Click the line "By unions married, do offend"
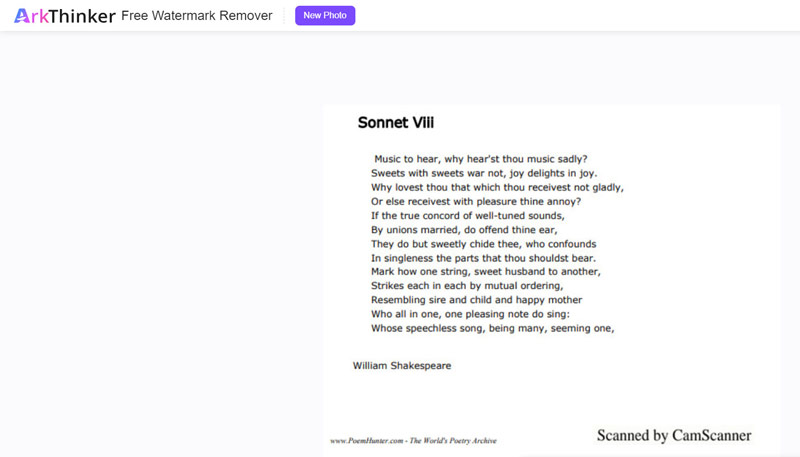 464,230
